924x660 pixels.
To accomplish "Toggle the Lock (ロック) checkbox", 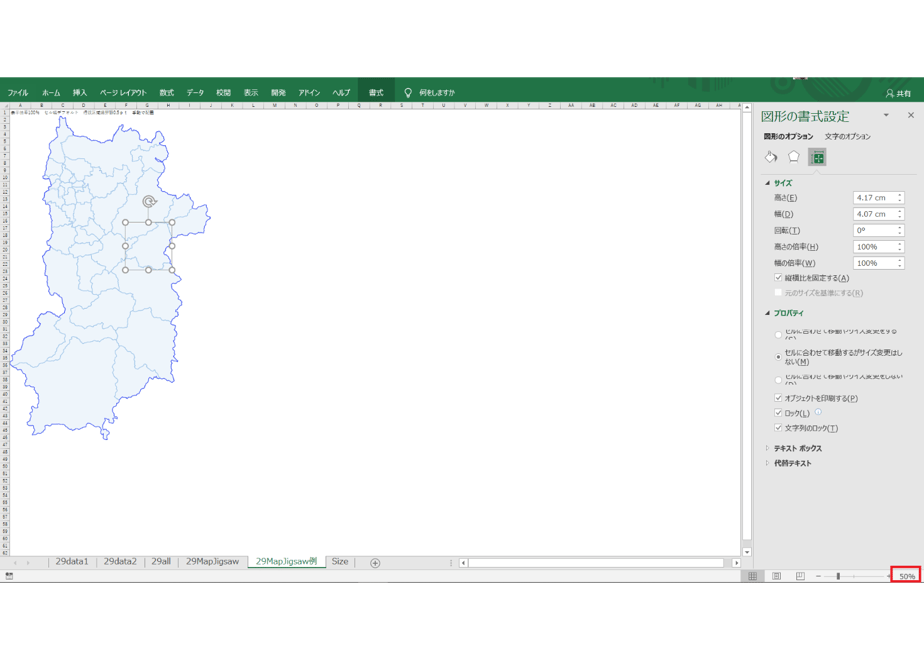I will click(x=778, y=412).
